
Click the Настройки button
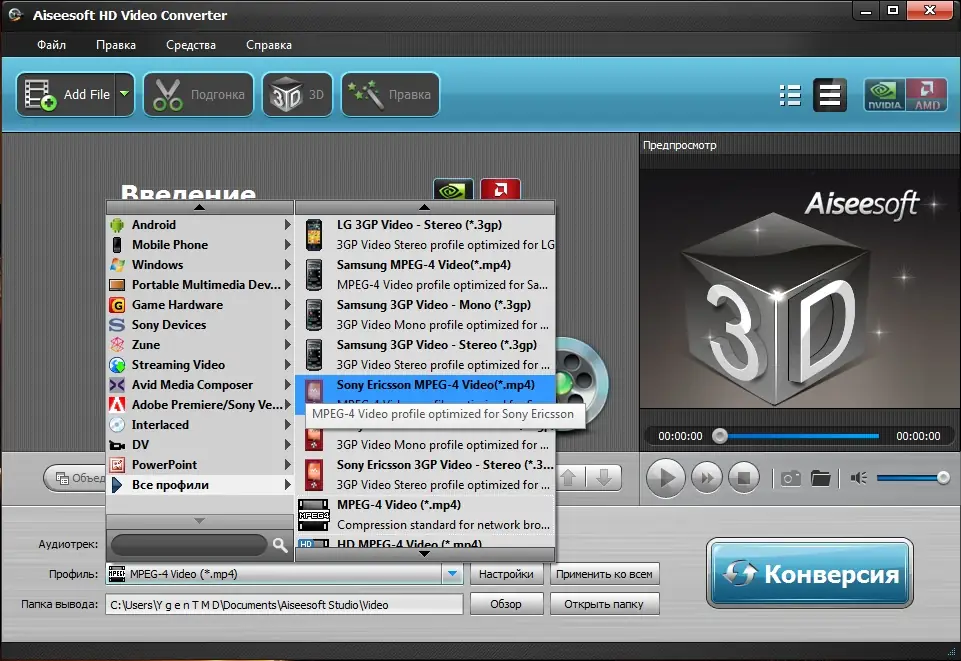(506, 574)
